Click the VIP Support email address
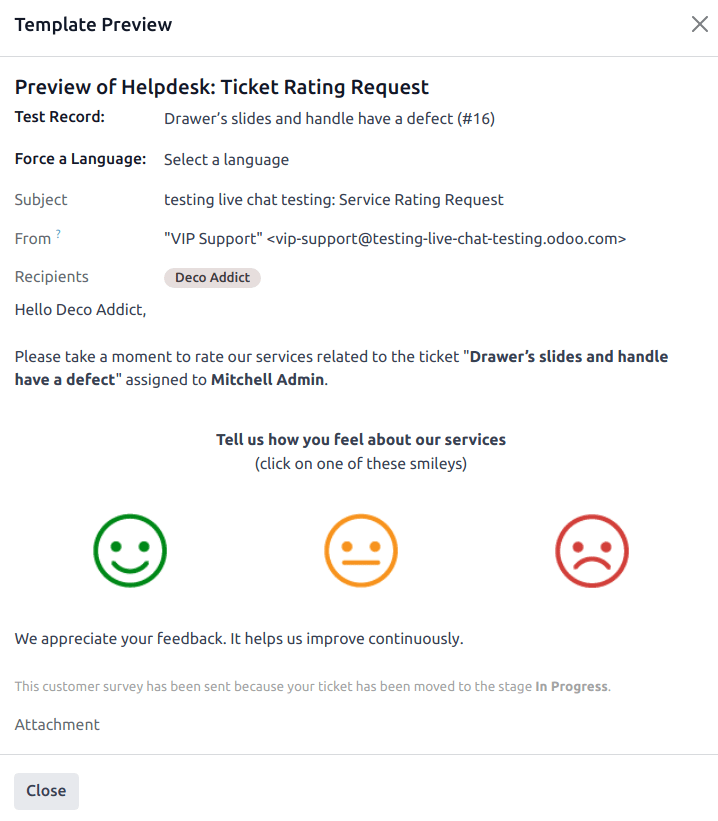Viewport: 718px width, 821px height. click(x=395, y=239)
